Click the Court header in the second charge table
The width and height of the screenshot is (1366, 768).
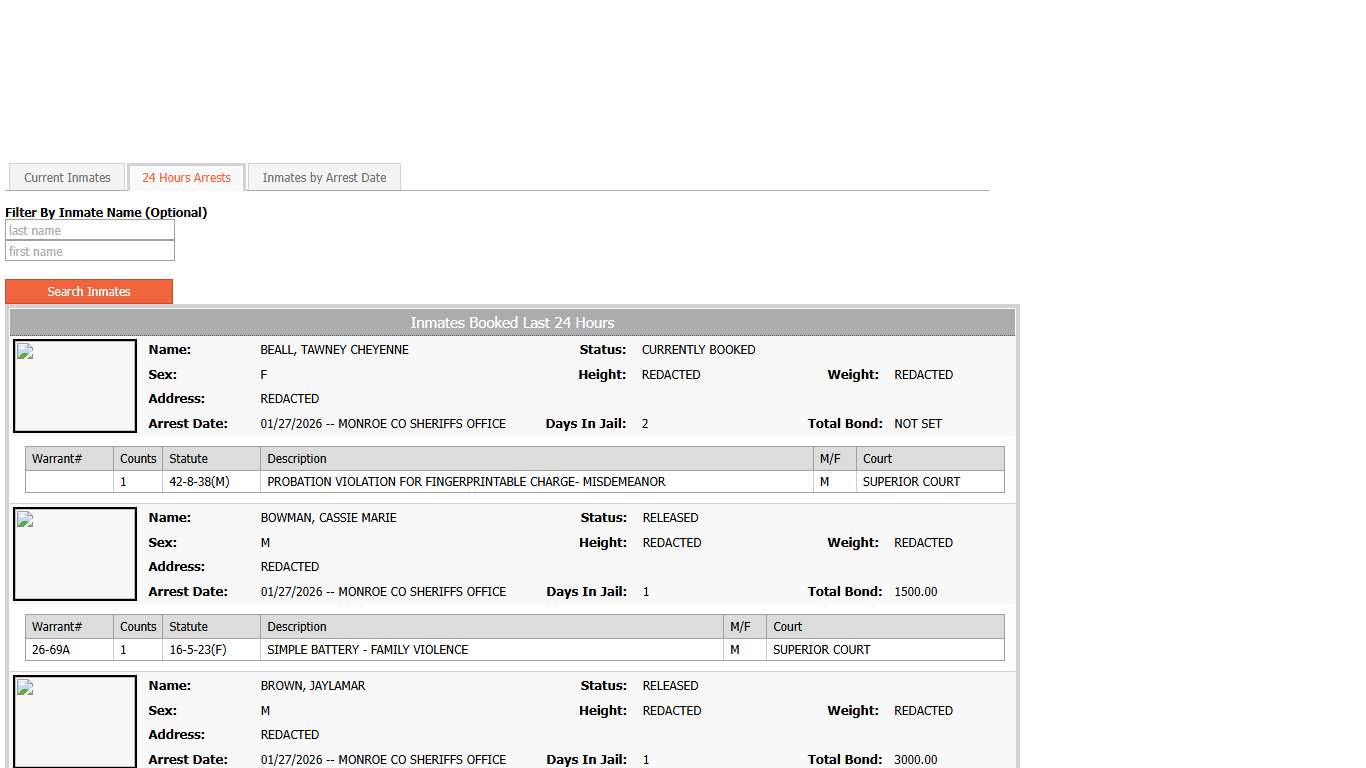point(788,627)
